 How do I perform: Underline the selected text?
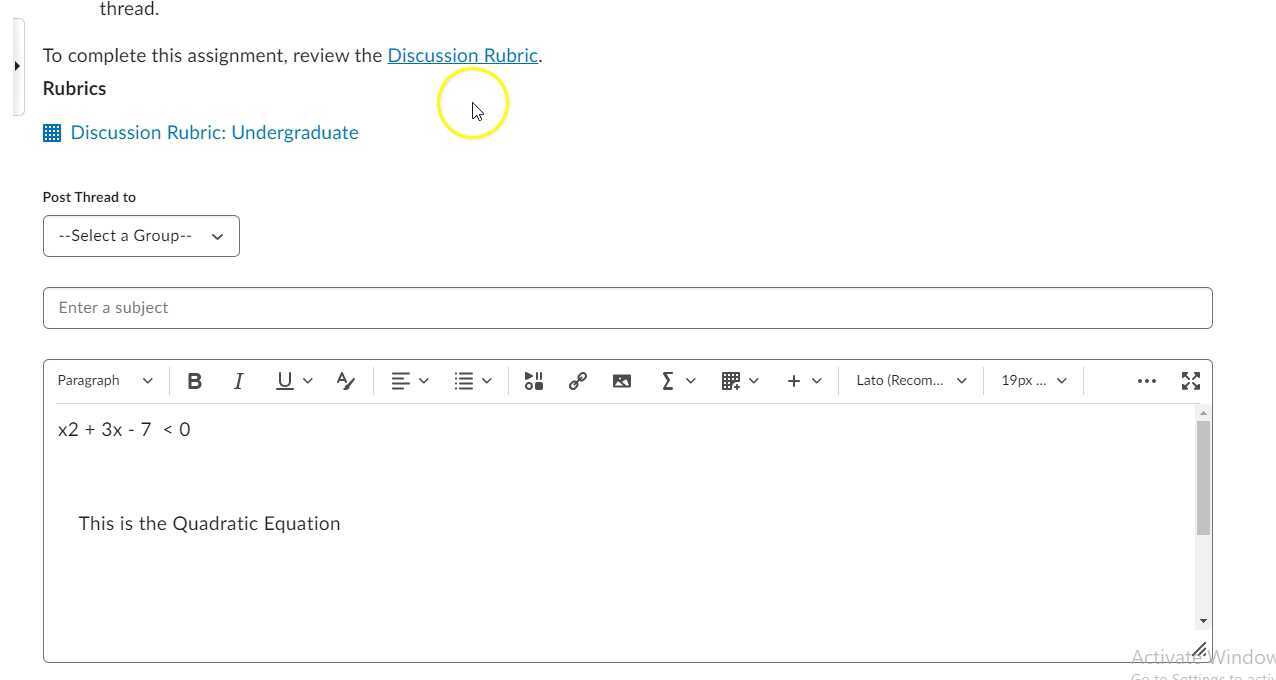[285, 380]
